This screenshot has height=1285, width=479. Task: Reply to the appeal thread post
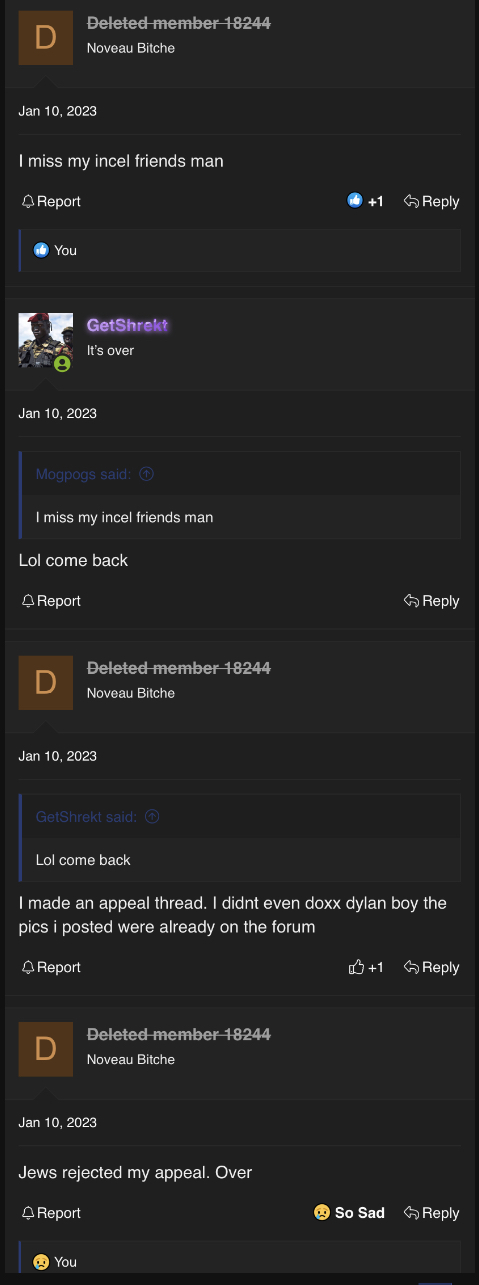(431, 967)
